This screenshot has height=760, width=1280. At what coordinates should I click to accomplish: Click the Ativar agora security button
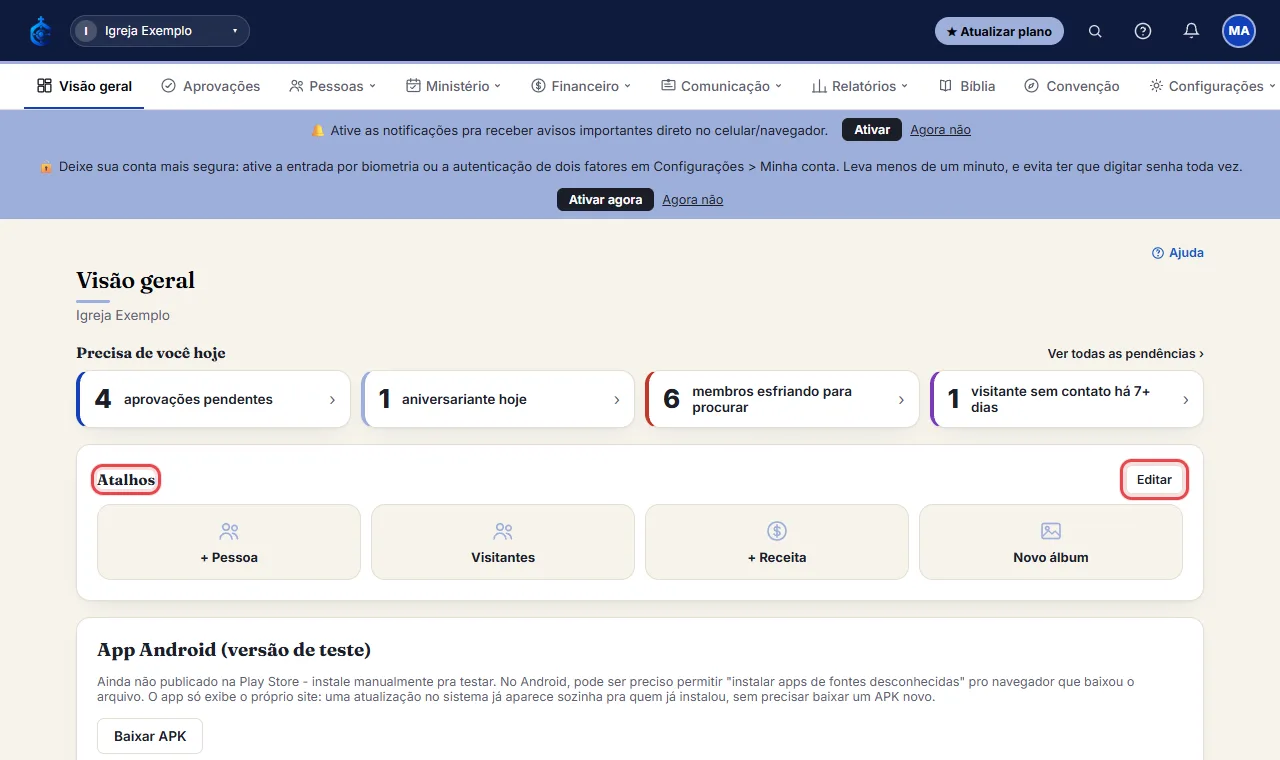[x=605, y=200]
